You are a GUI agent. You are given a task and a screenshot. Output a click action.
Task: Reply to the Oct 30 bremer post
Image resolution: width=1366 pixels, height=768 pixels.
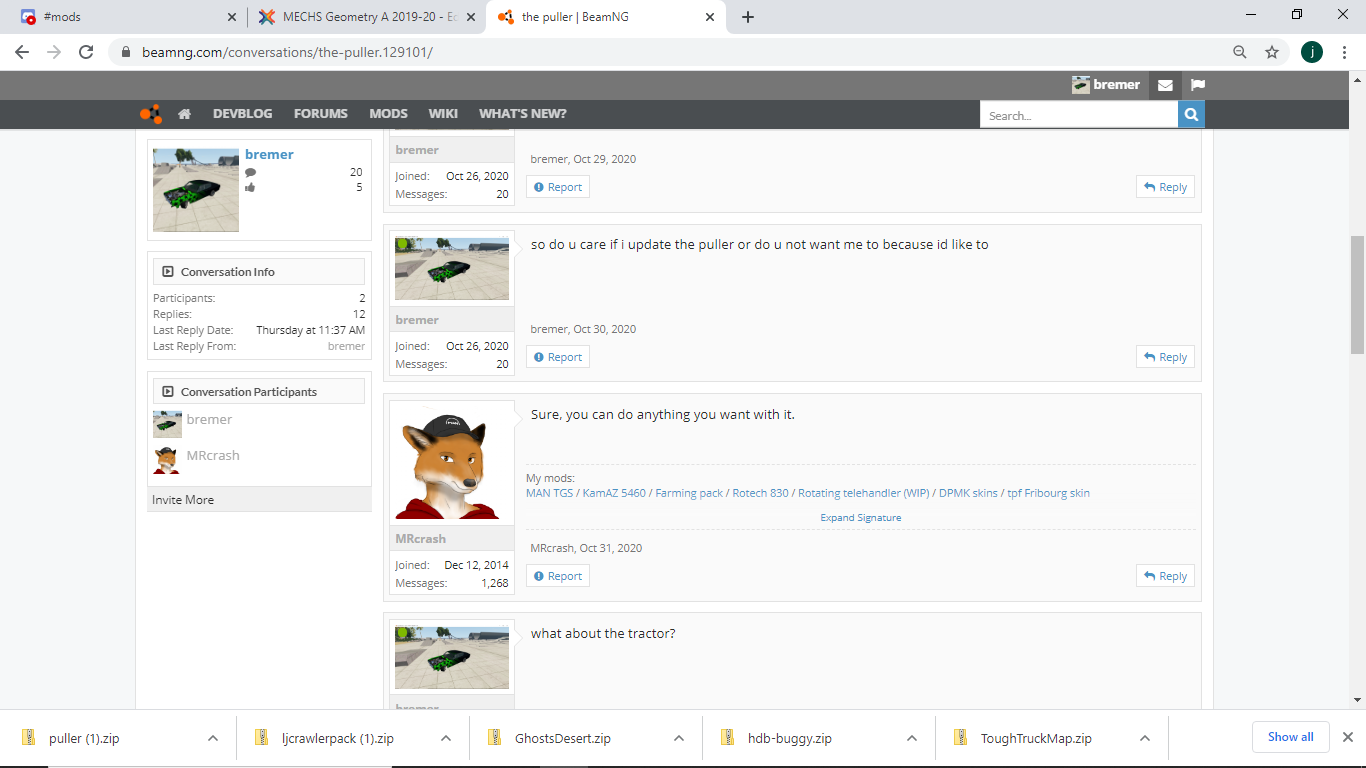pyautogui.click(x=1165, y=357)
